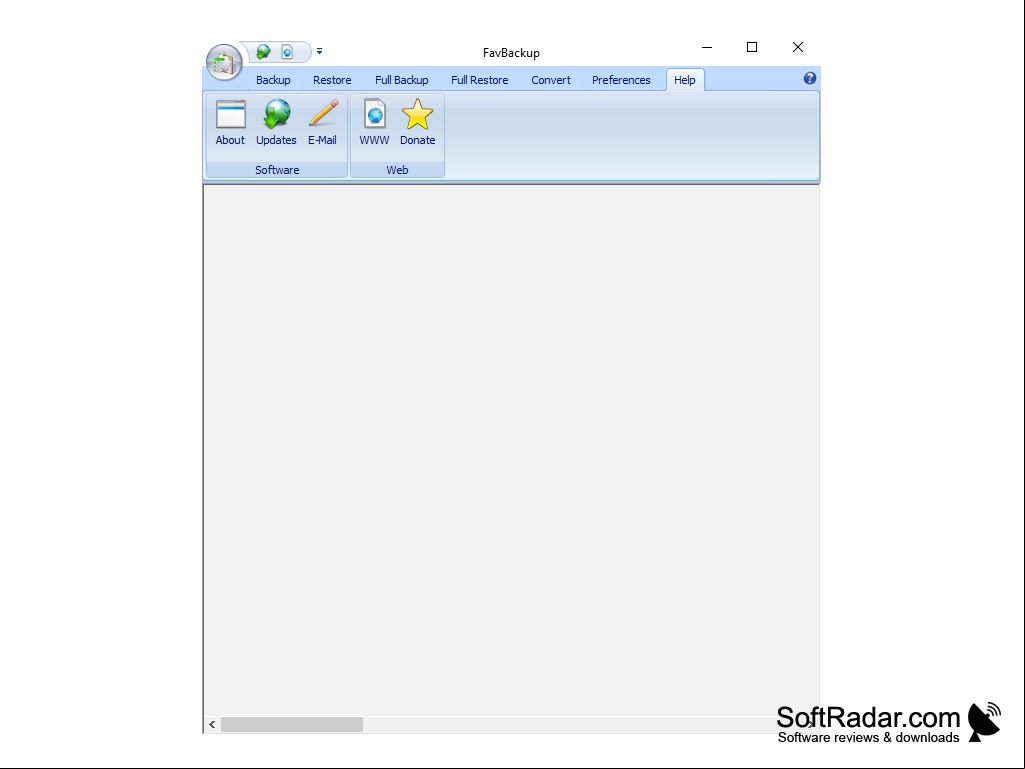This screenshot has width=1025, height=769.
Task: Switch to the Restore tab
Action: pos(332,80)
